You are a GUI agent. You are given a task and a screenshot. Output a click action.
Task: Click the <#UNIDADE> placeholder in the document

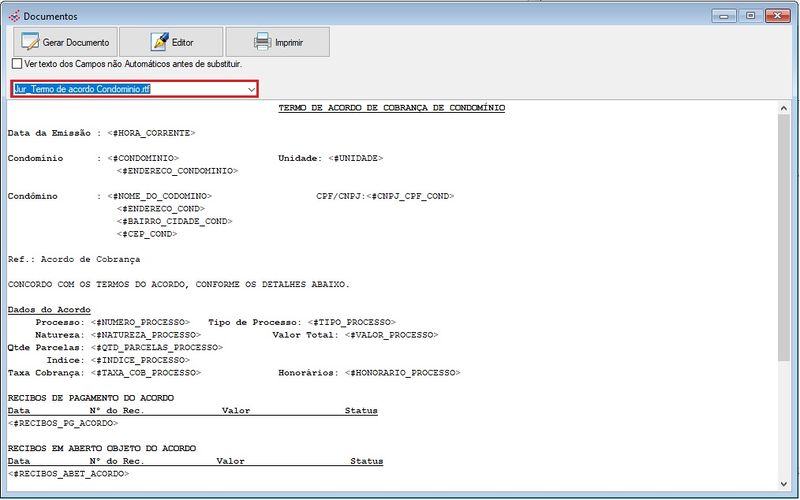356,158
